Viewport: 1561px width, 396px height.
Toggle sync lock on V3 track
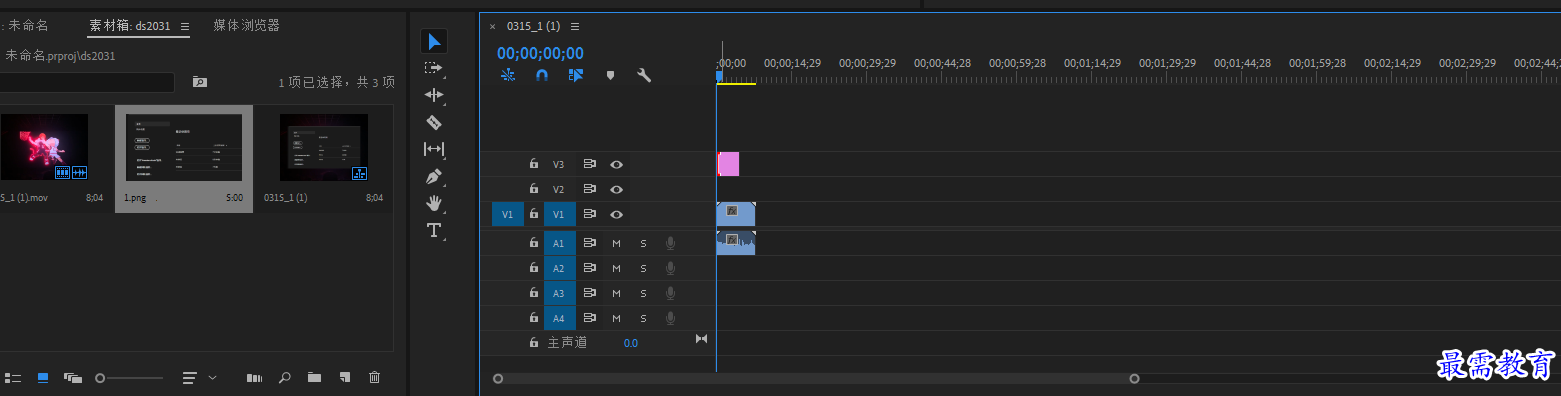coord(590,164)
